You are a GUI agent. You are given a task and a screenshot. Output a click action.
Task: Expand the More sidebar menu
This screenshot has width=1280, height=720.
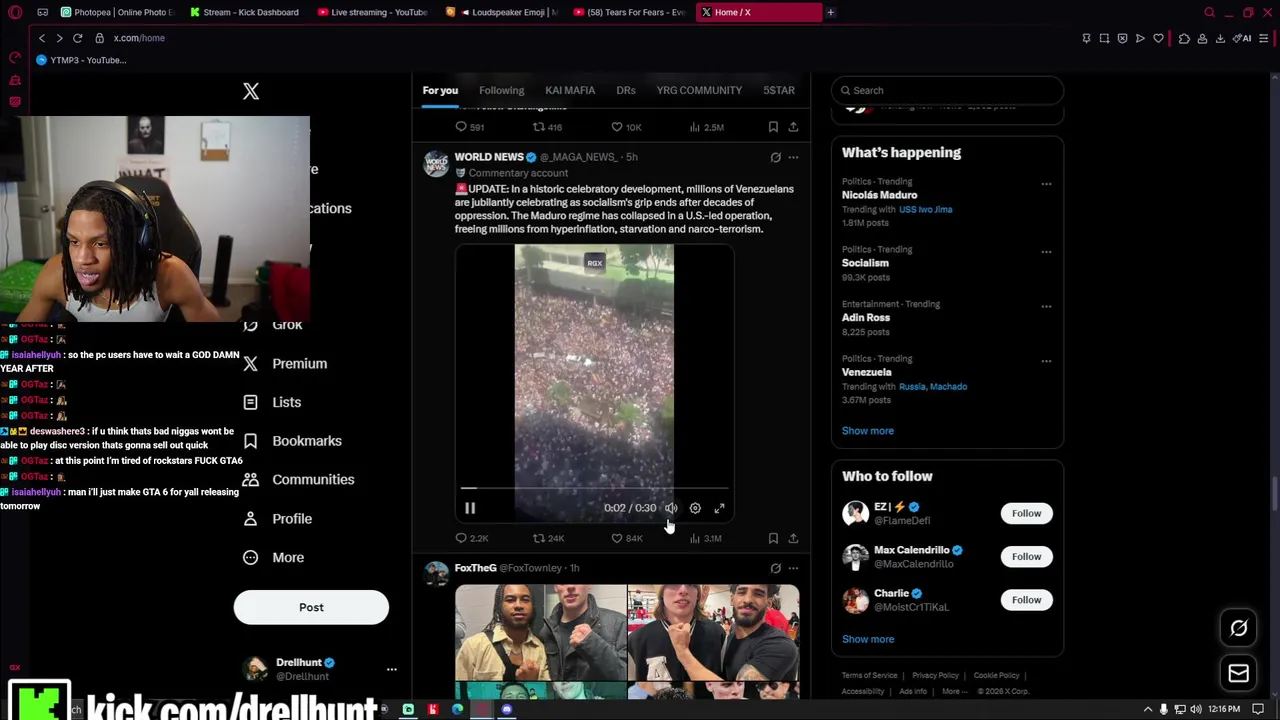[x=273, y=558]
